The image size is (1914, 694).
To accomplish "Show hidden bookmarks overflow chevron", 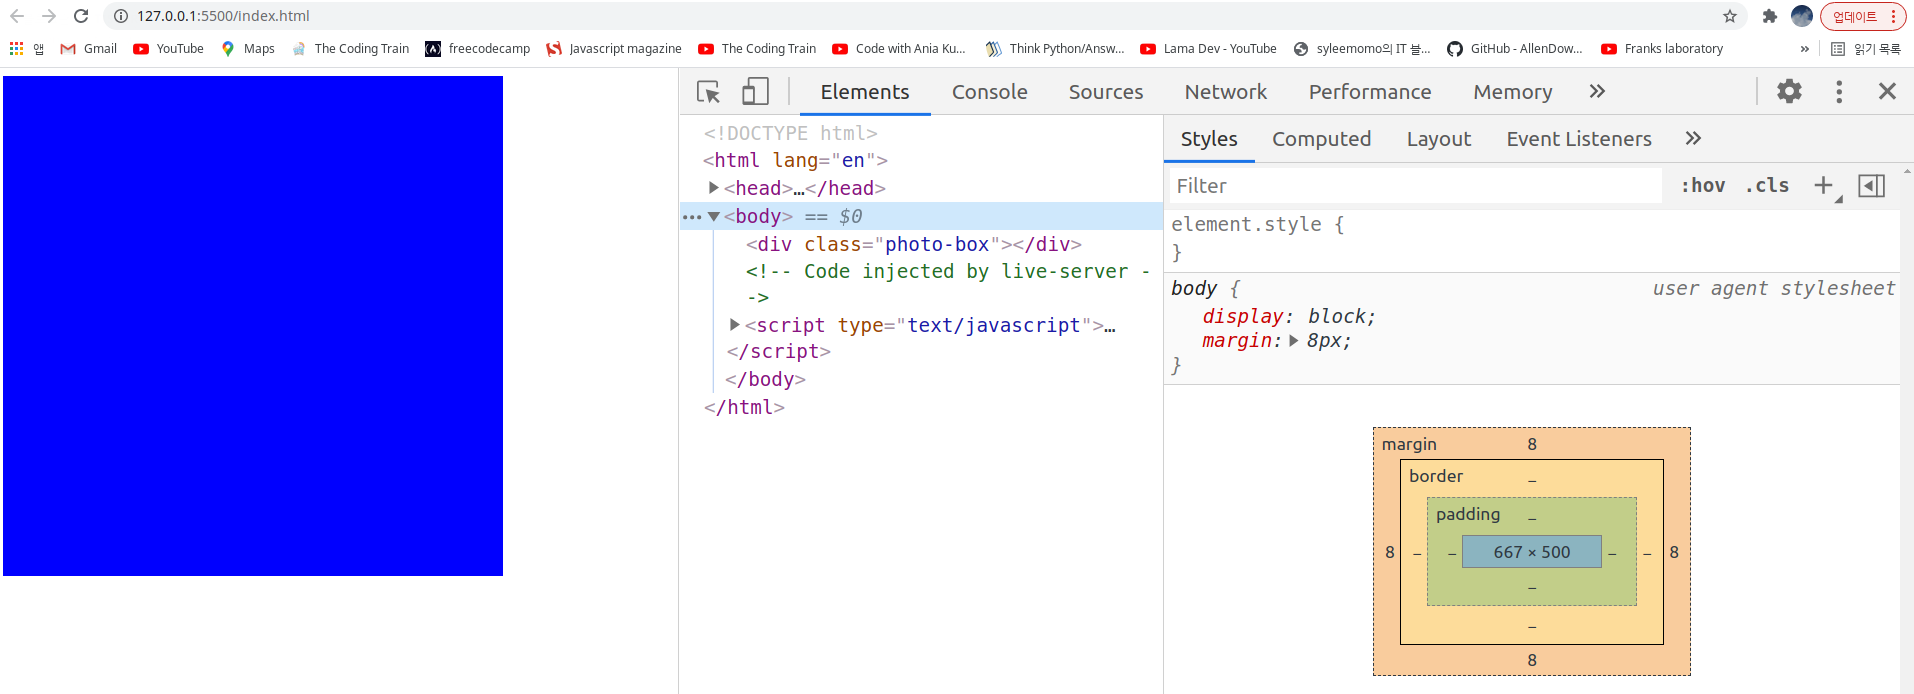I will [1804, 48].
